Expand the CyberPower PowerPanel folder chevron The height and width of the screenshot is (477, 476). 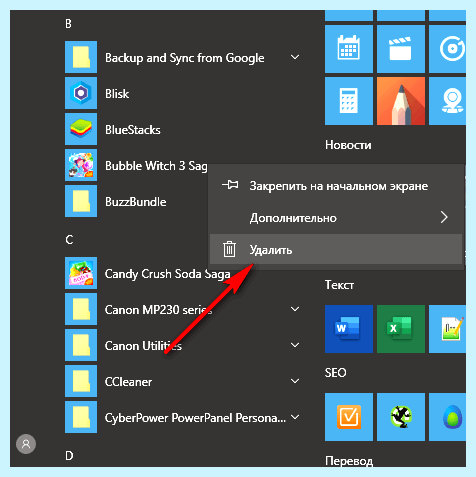click(x=295, y=417)
